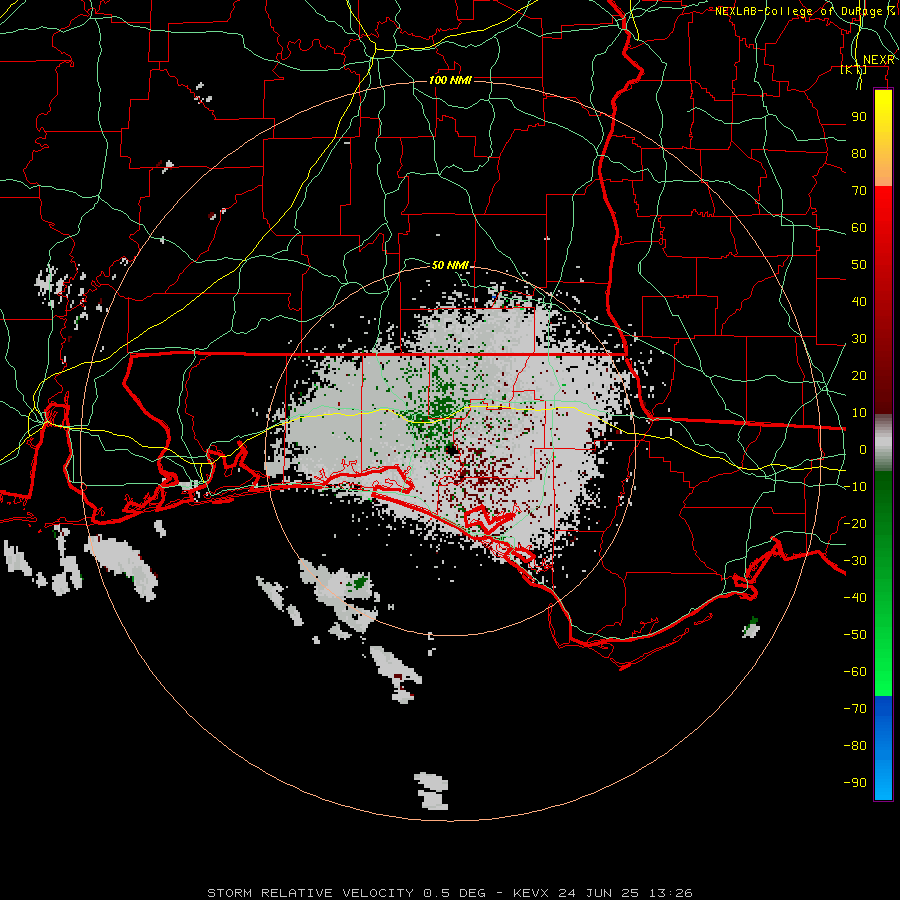900x900 pixels.
Task: Click the Storm Relative Velocity caption at bottom
Action: click(x=449, y=893)
